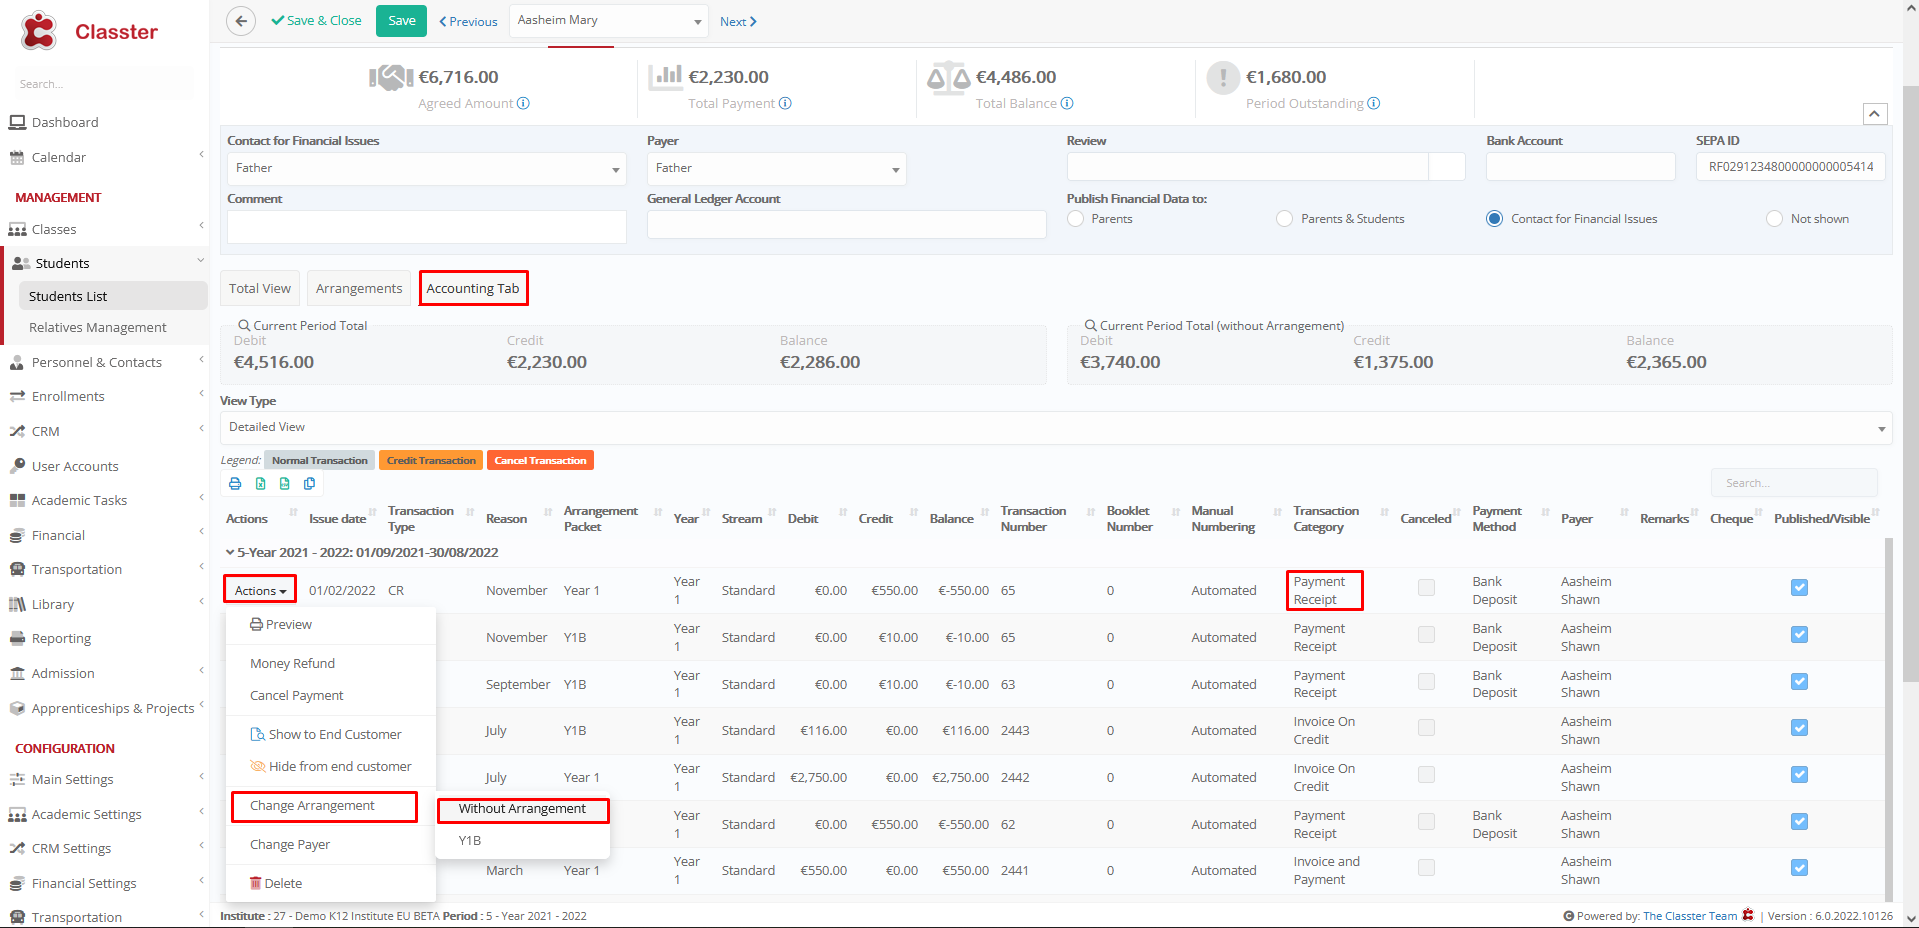Go to Previous student
The image size is (1919, 928).
click(x=468, y=21)
